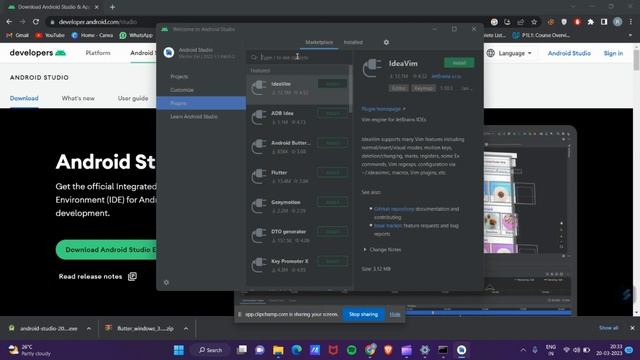
Task: Open Chrome extensions puzzle icon
Action: [590, 22]
